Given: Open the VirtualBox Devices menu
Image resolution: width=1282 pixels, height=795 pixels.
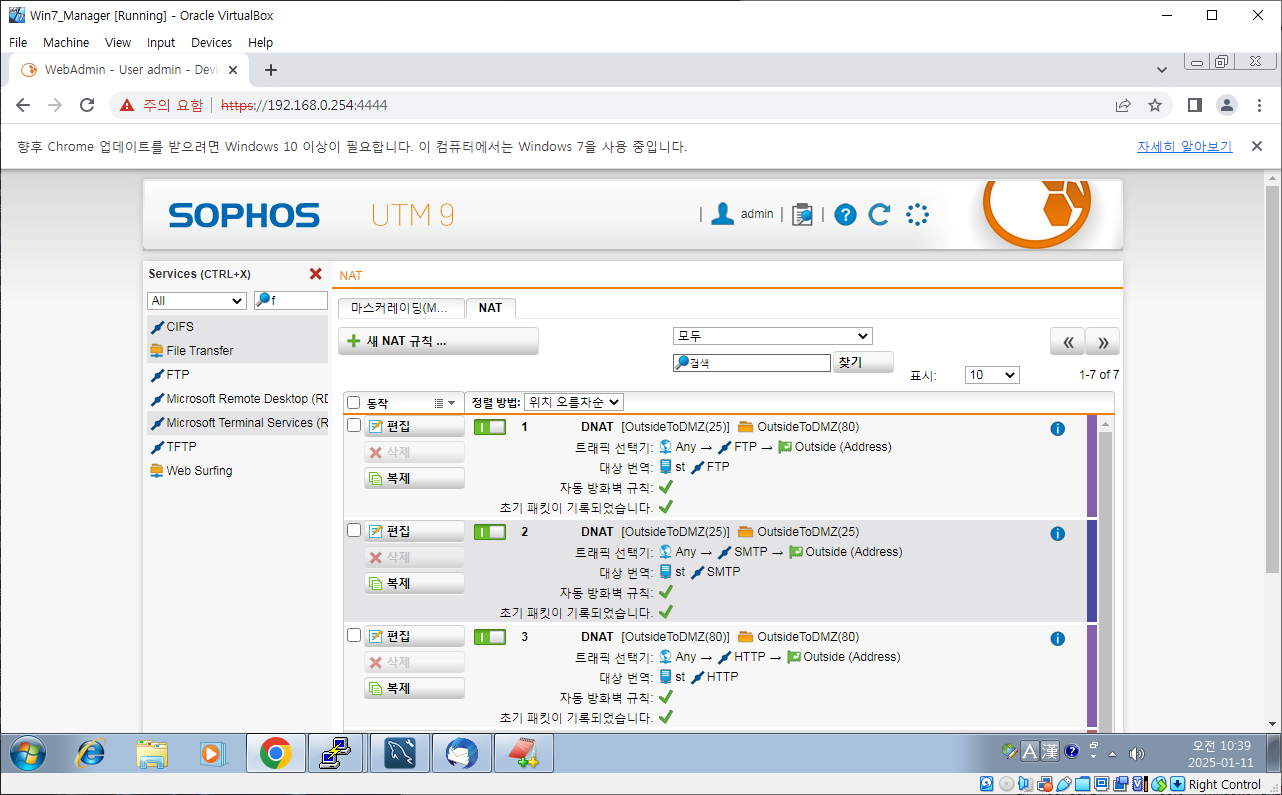Looking at the screenshot, I should click(211, 43).
